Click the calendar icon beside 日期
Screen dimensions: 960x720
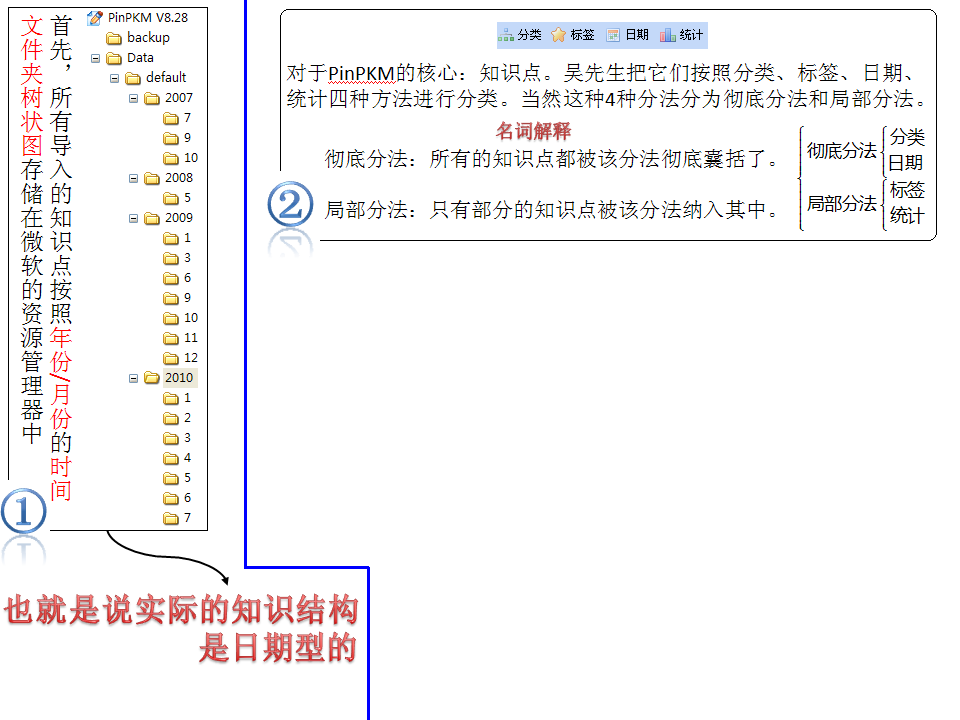pyautogui.click(x=613, y=35)
